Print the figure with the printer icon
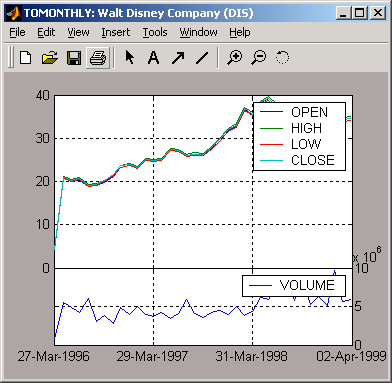392x383 pixels. 98,58
